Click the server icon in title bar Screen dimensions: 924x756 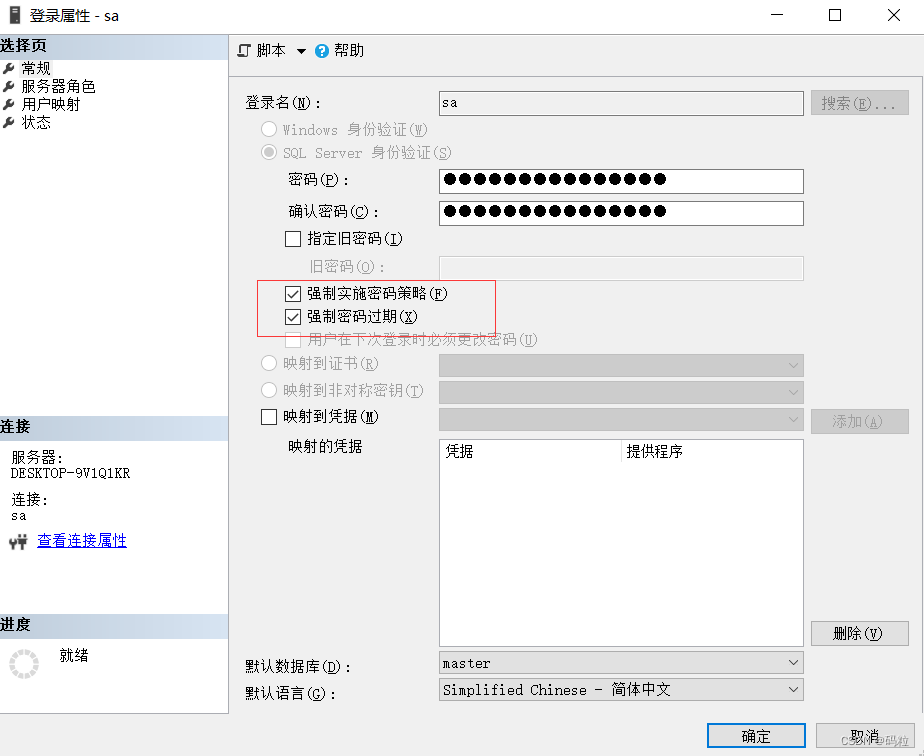15,15
